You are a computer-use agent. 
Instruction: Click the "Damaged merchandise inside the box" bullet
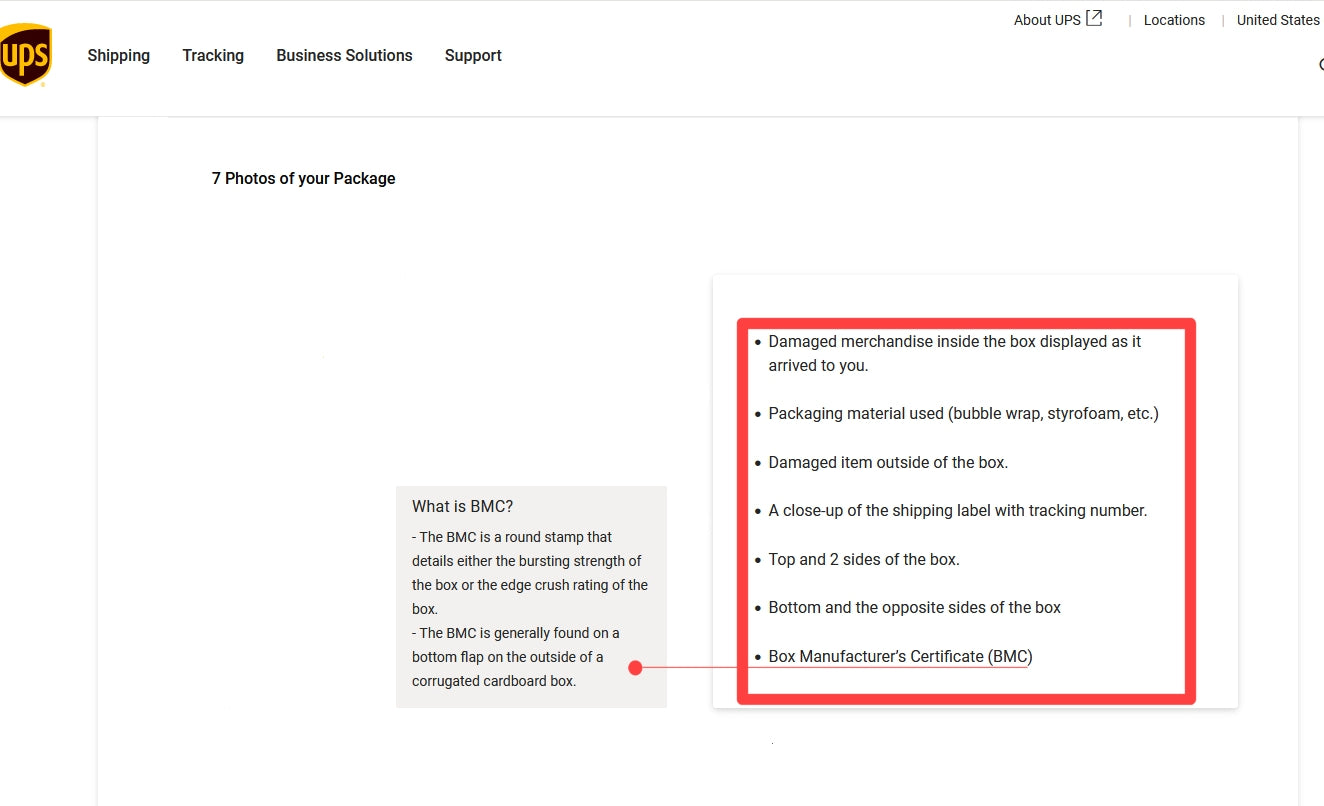click(954, 342)
